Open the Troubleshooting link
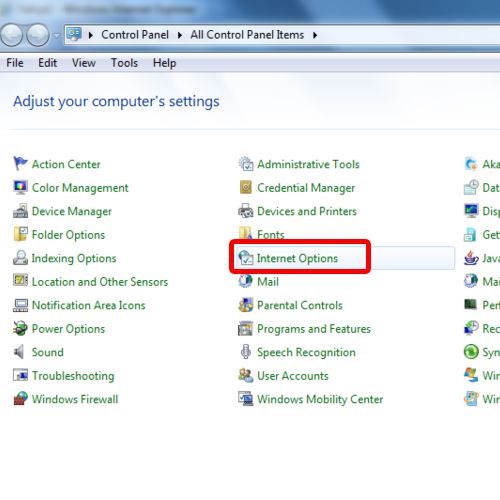 [73, 376]
